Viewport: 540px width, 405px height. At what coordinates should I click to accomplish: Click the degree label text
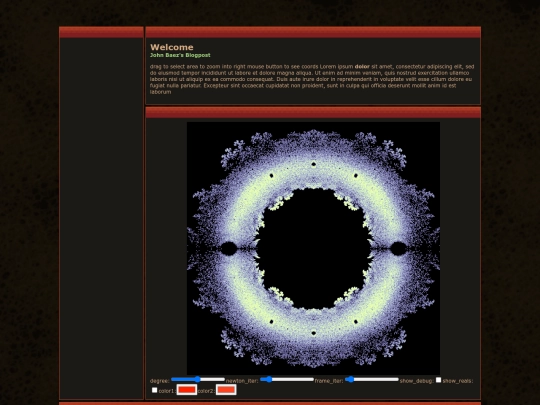point(159,381)
